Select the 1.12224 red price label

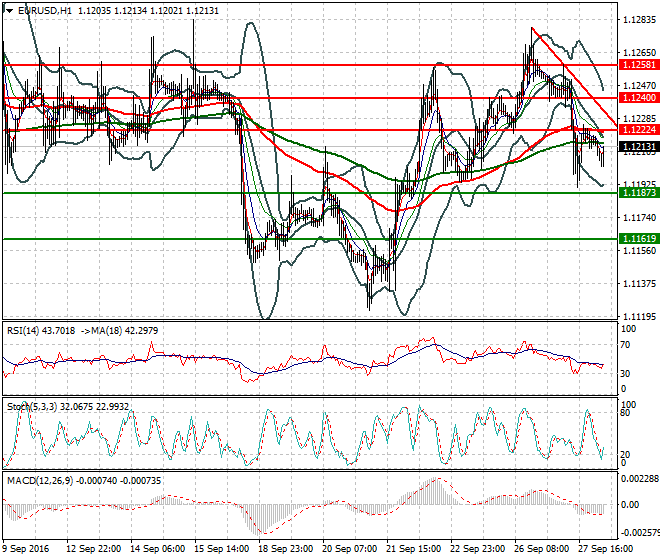tap(638, 130)
